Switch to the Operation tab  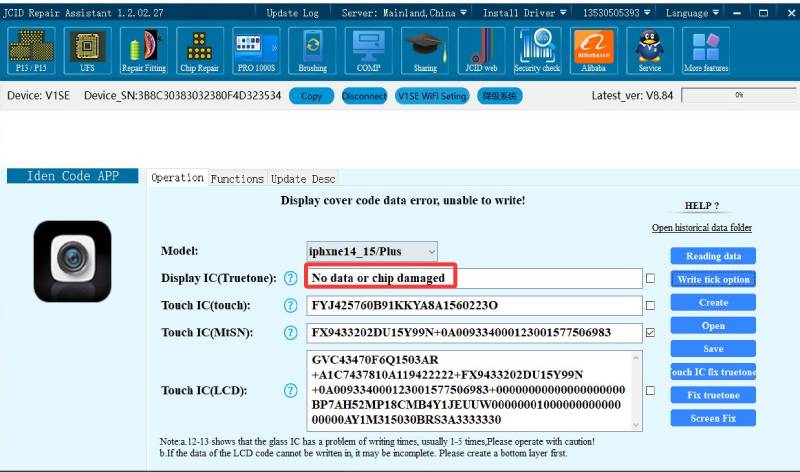pos(178,178)
